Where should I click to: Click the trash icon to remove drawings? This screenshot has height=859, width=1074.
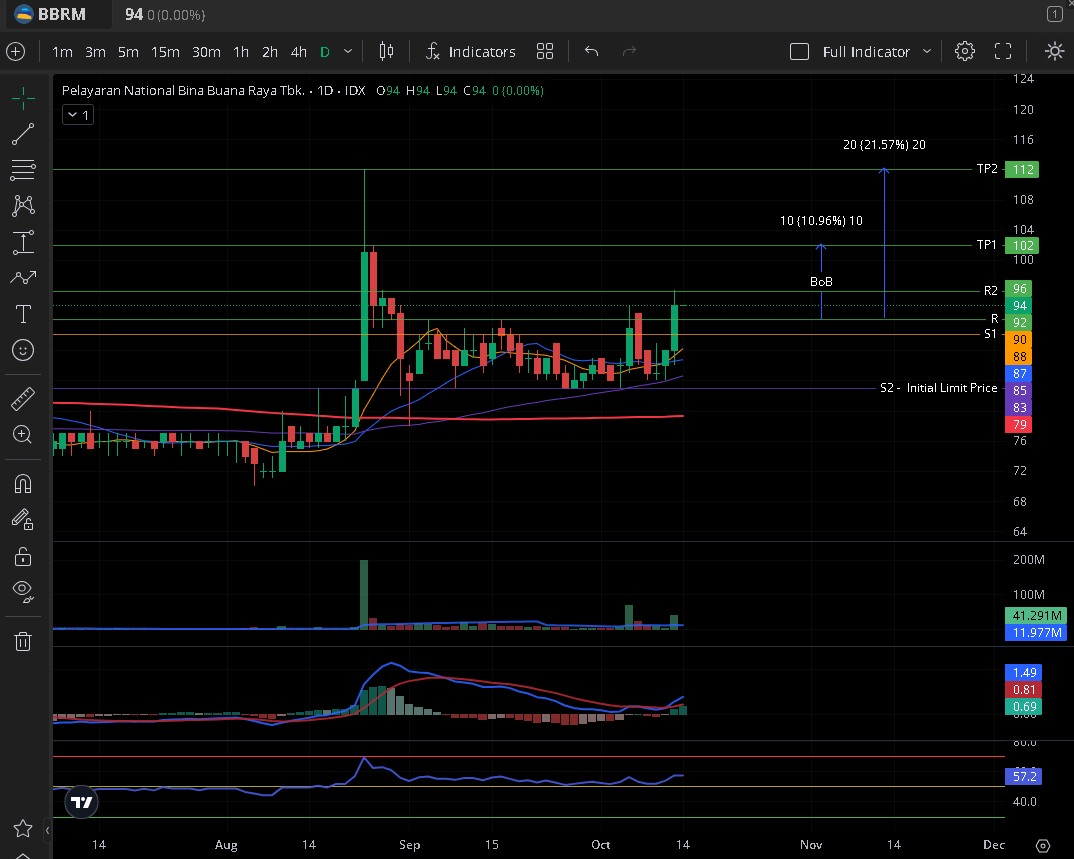23,641
